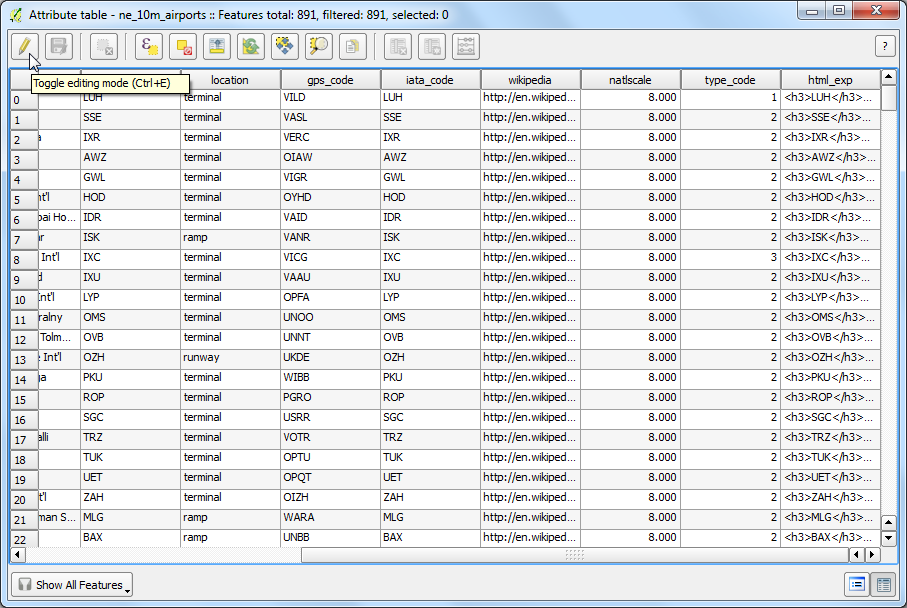Viewport: 907px width, 608px height.
Task: Open the field calculator abacus icon
Action: click(x=466, y=46)
